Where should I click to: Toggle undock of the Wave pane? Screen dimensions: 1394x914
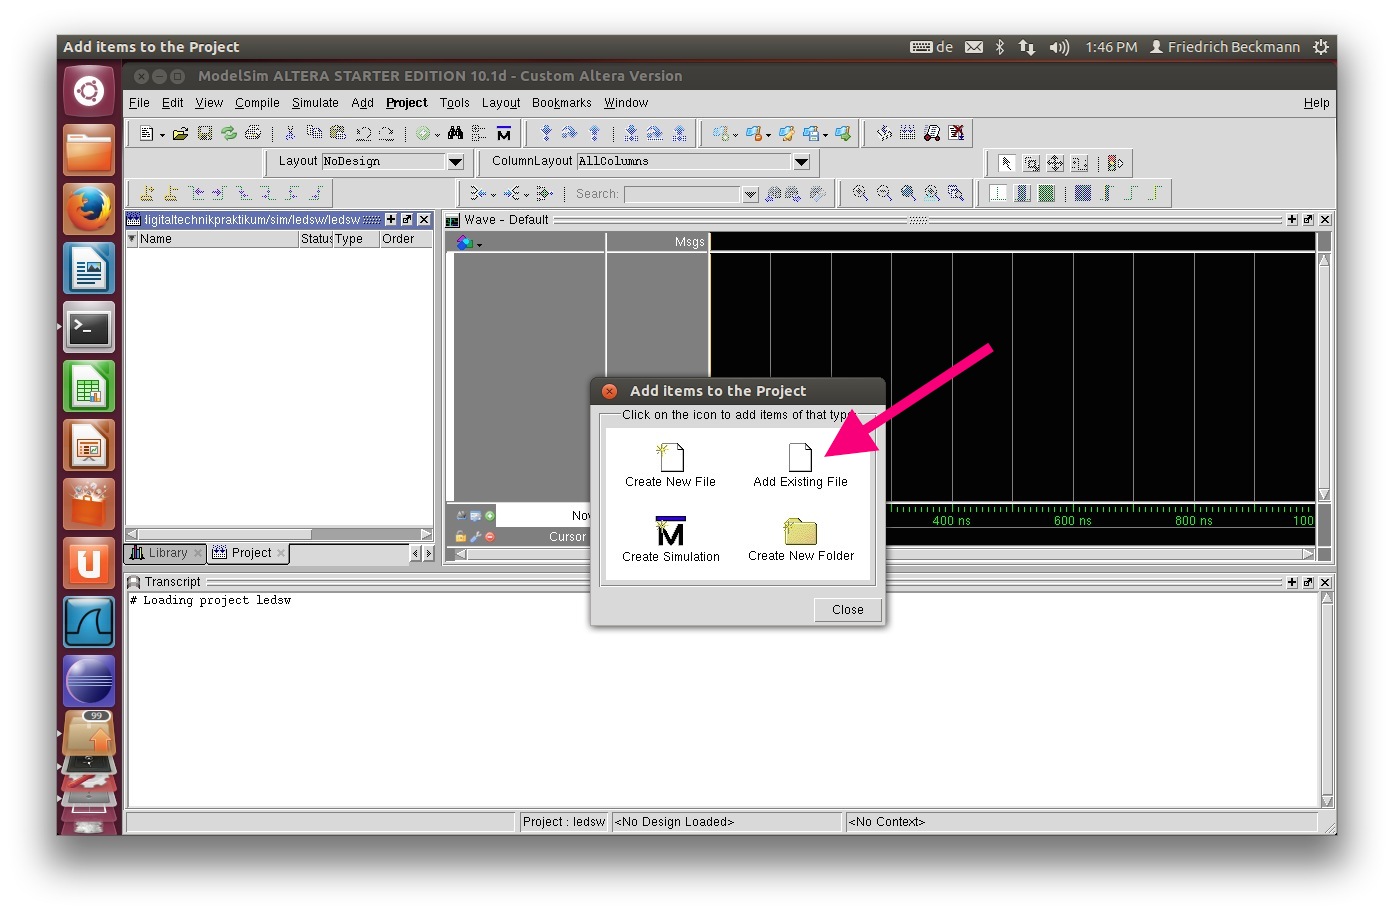click(x=1308, y=220)
